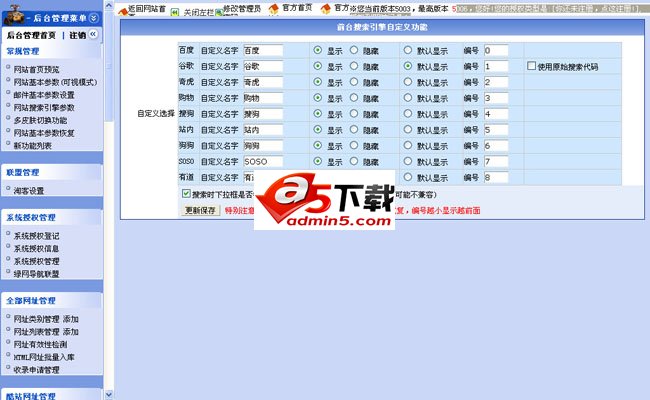This screenshot has height=400, width=650.
Task: Open 网站首页预览 in the sidebar
Action: pos(36,69)
